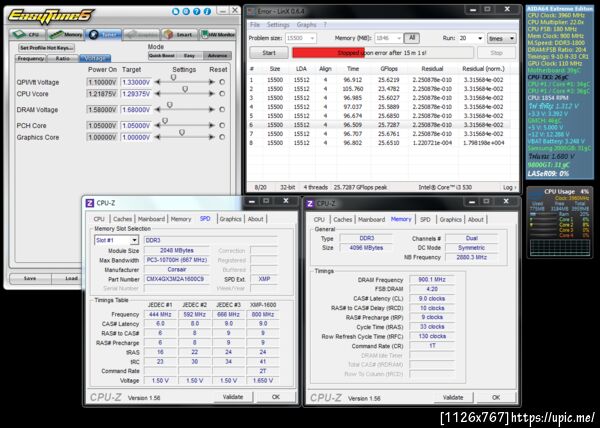Select LinX result row 8 with 25.6510 GFlops

coord(379,143)
